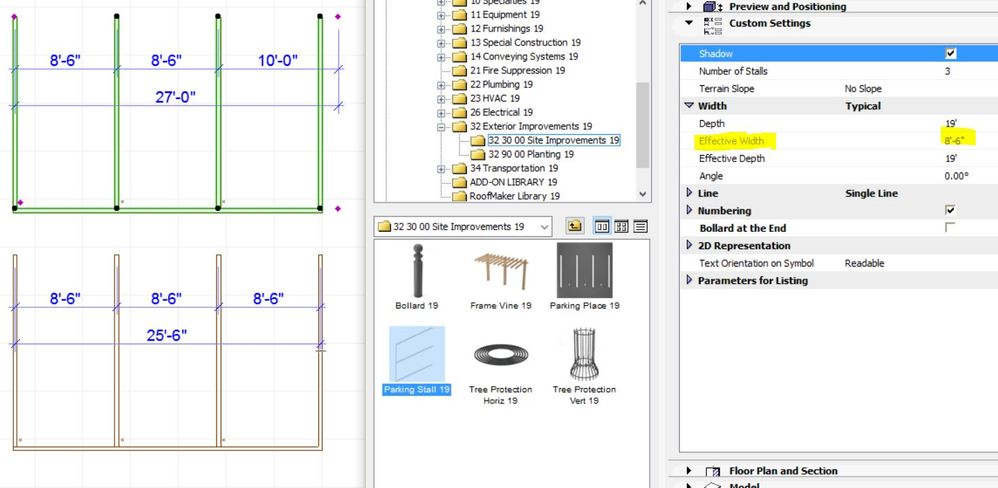The height and width of the screenshot is (488, 998).
Task: Click the 10'-0" dimension text
Action: click(x=278, y=61)
